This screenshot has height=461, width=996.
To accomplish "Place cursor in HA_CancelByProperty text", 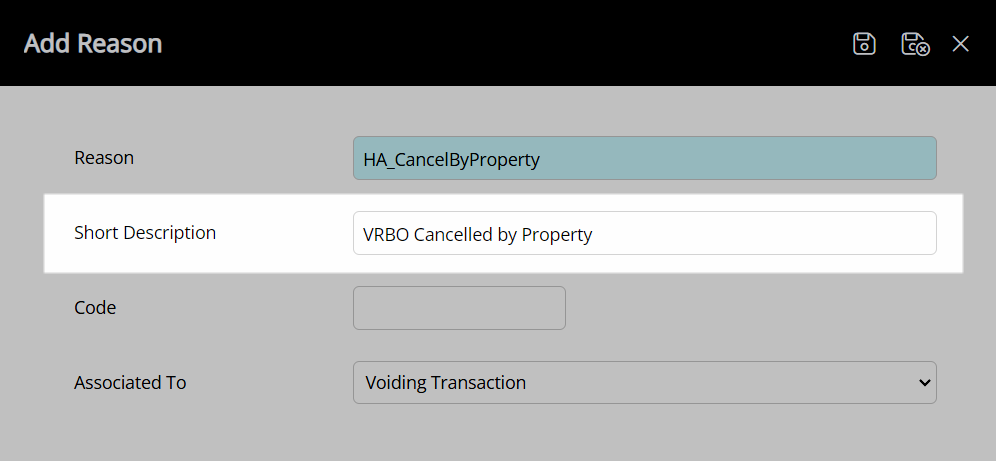I will (x=451, y=159).
